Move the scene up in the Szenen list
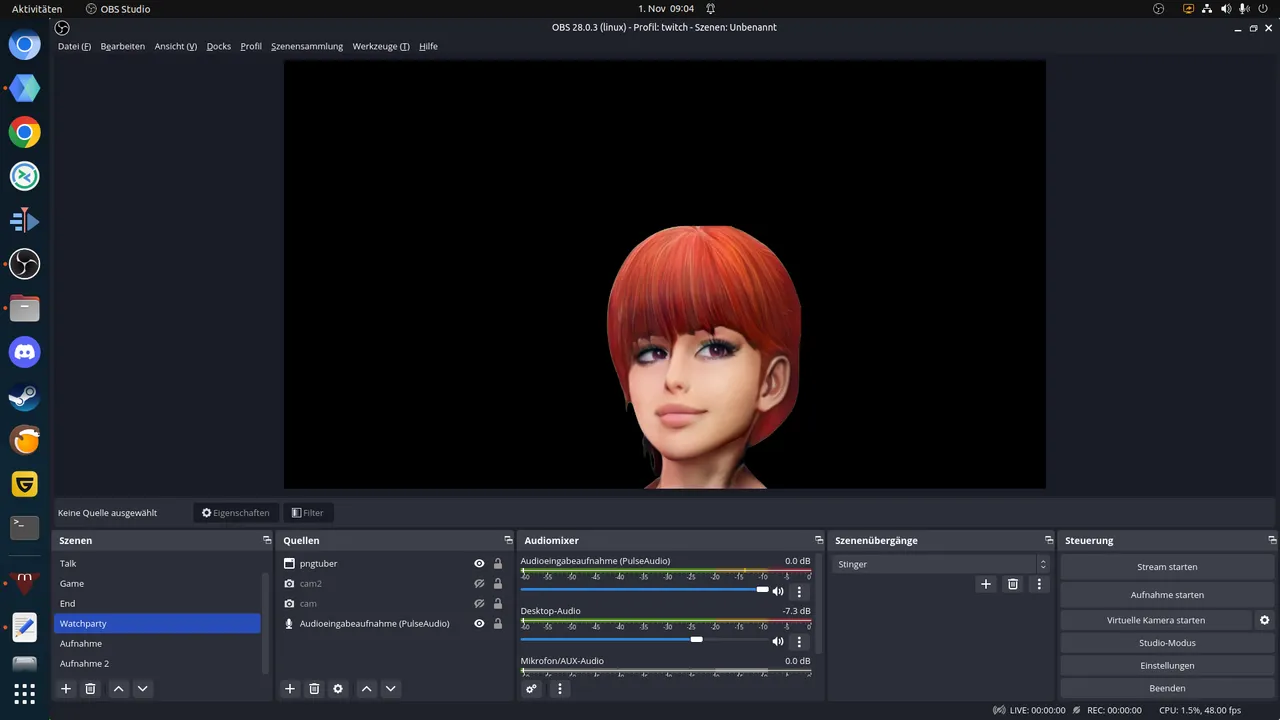This screenshot has width=1280, height=720. point(119,689)
